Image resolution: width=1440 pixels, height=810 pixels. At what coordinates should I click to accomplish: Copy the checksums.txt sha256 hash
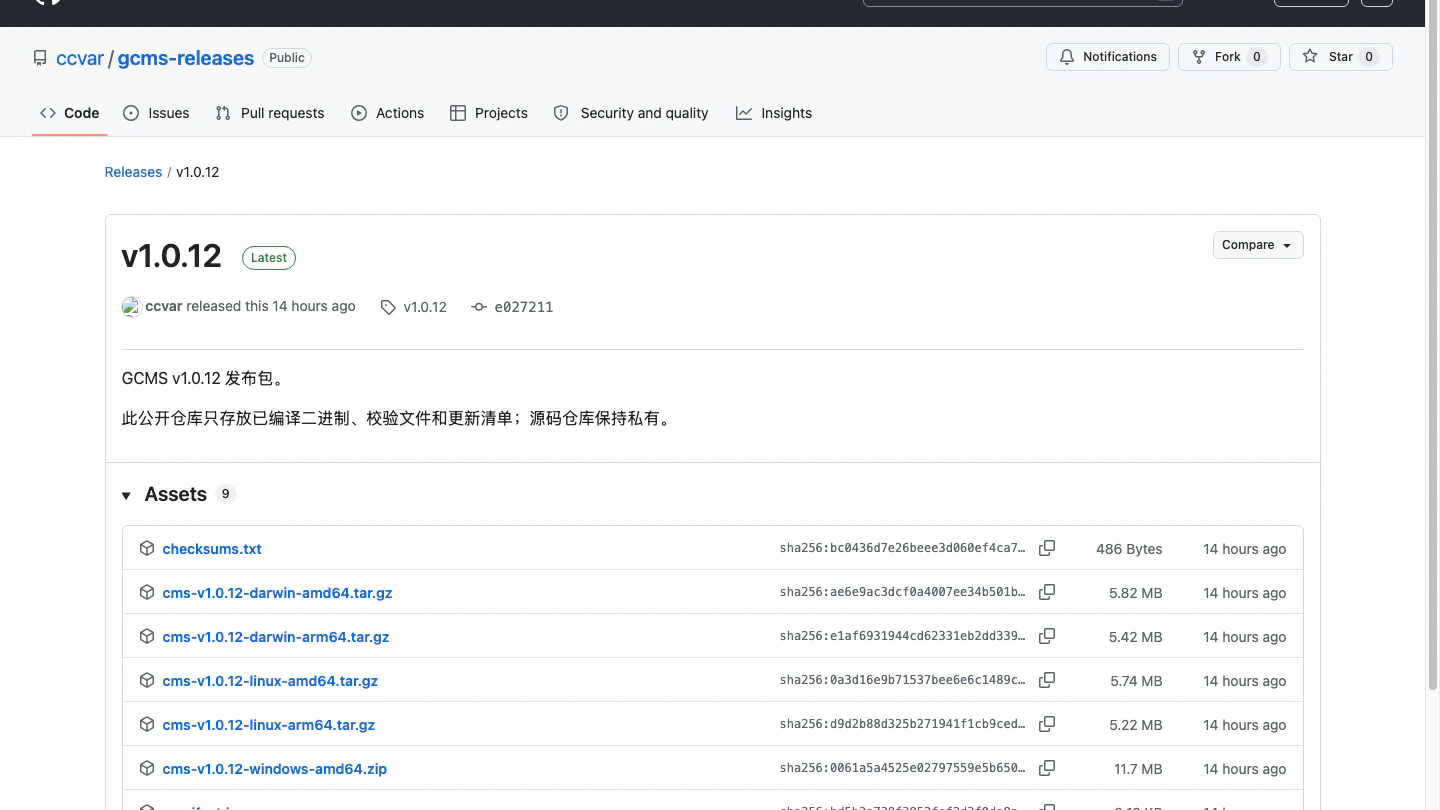point(1047,548)
